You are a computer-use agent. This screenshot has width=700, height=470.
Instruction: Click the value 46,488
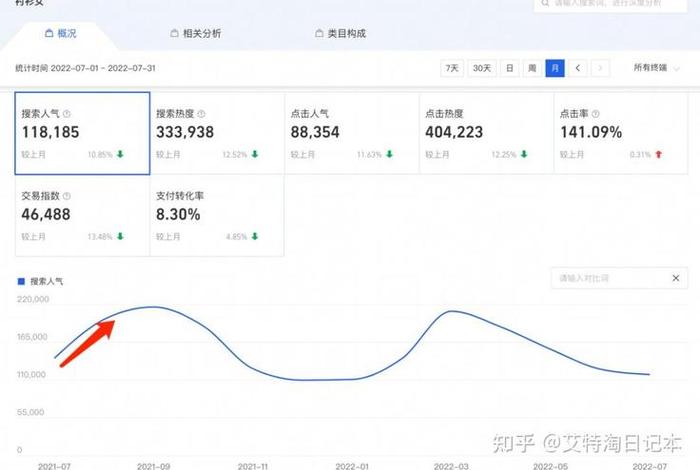click(x=46, y=215)
